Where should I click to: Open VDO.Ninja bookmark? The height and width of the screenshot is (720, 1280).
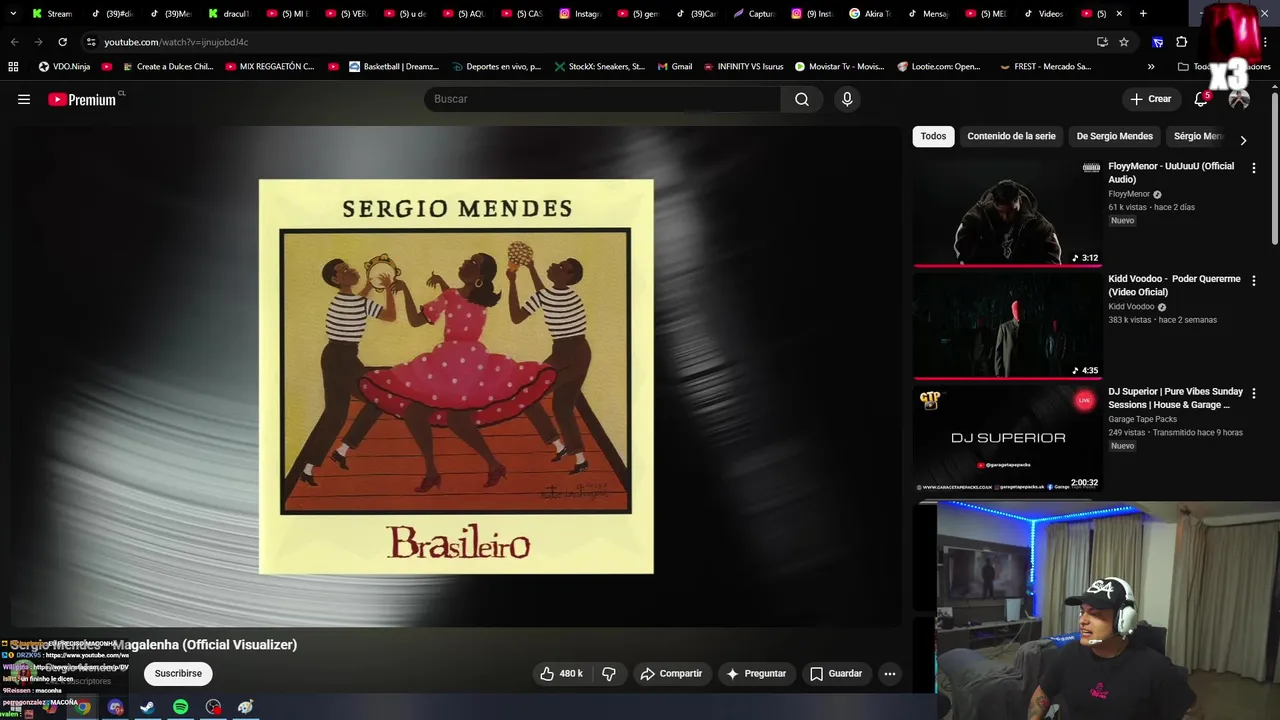[64, 67]
